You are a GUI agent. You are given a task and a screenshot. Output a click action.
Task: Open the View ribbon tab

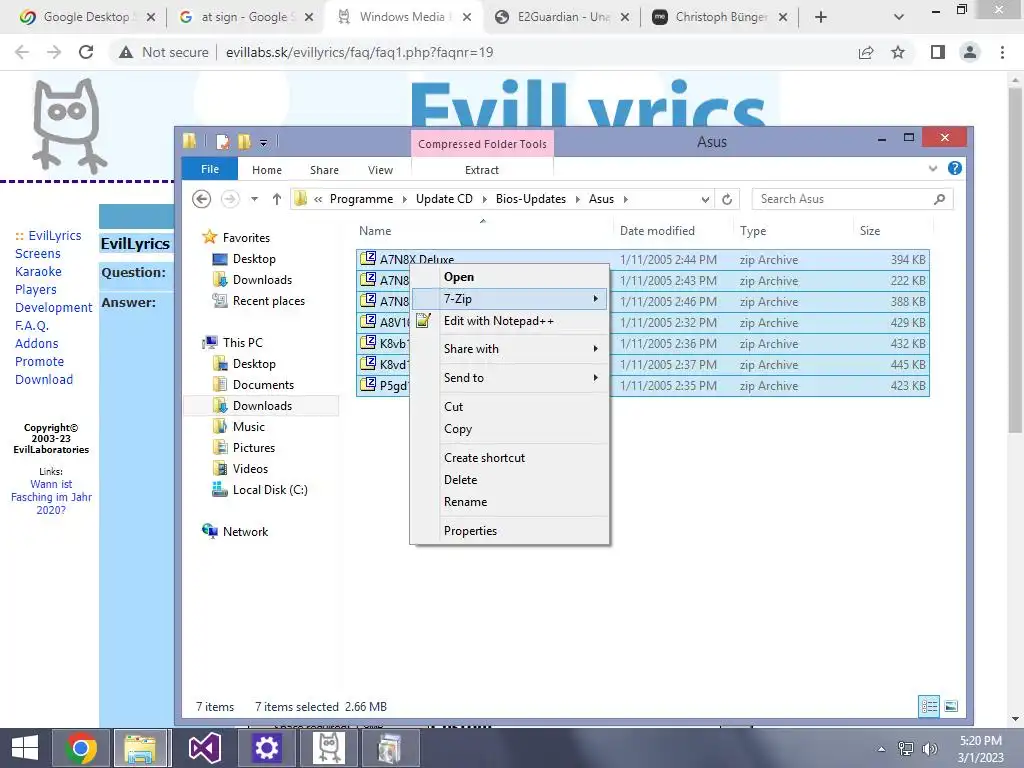[x=380, y=170]
